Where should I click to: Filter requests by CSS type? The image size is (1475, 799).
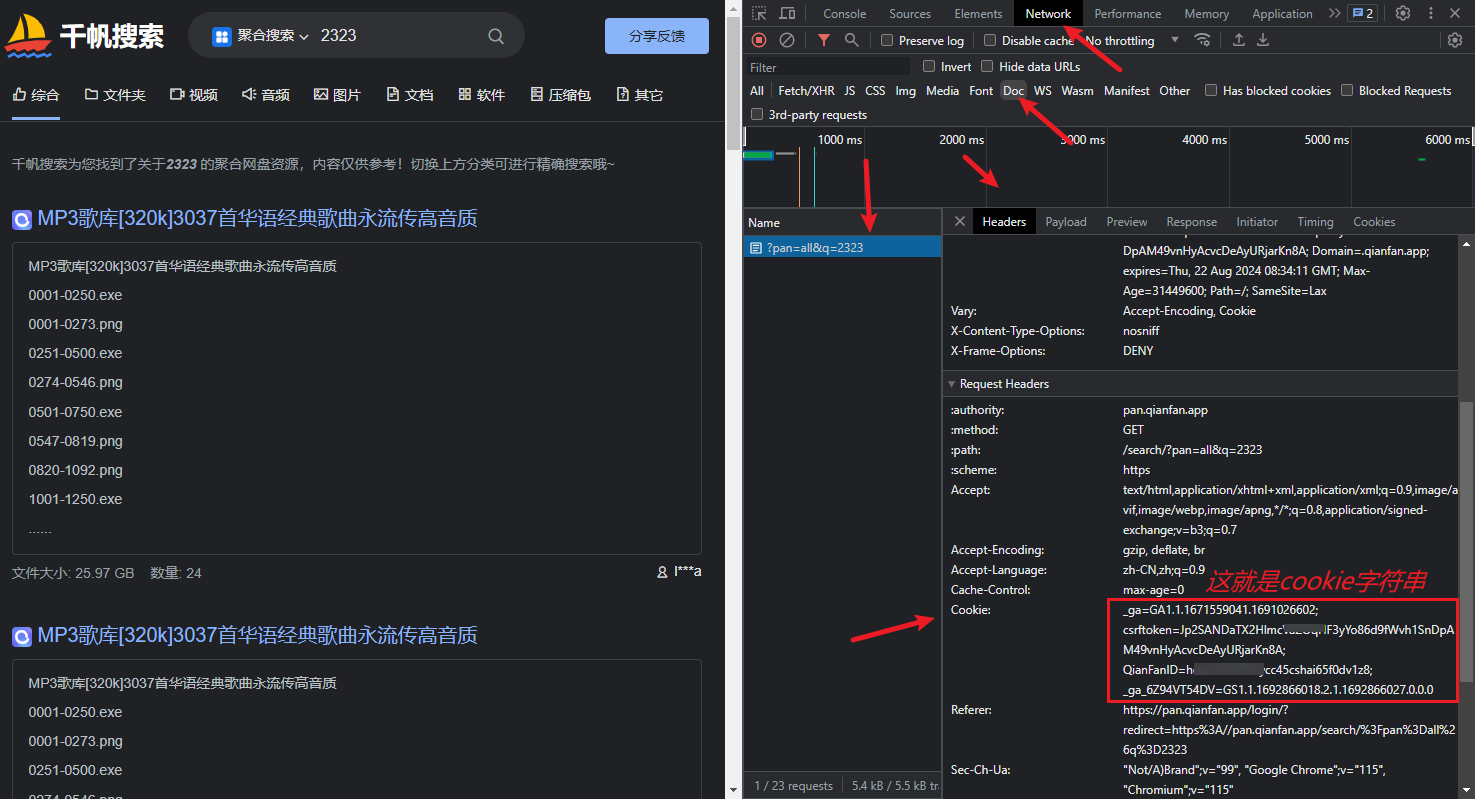click(875, 90)
